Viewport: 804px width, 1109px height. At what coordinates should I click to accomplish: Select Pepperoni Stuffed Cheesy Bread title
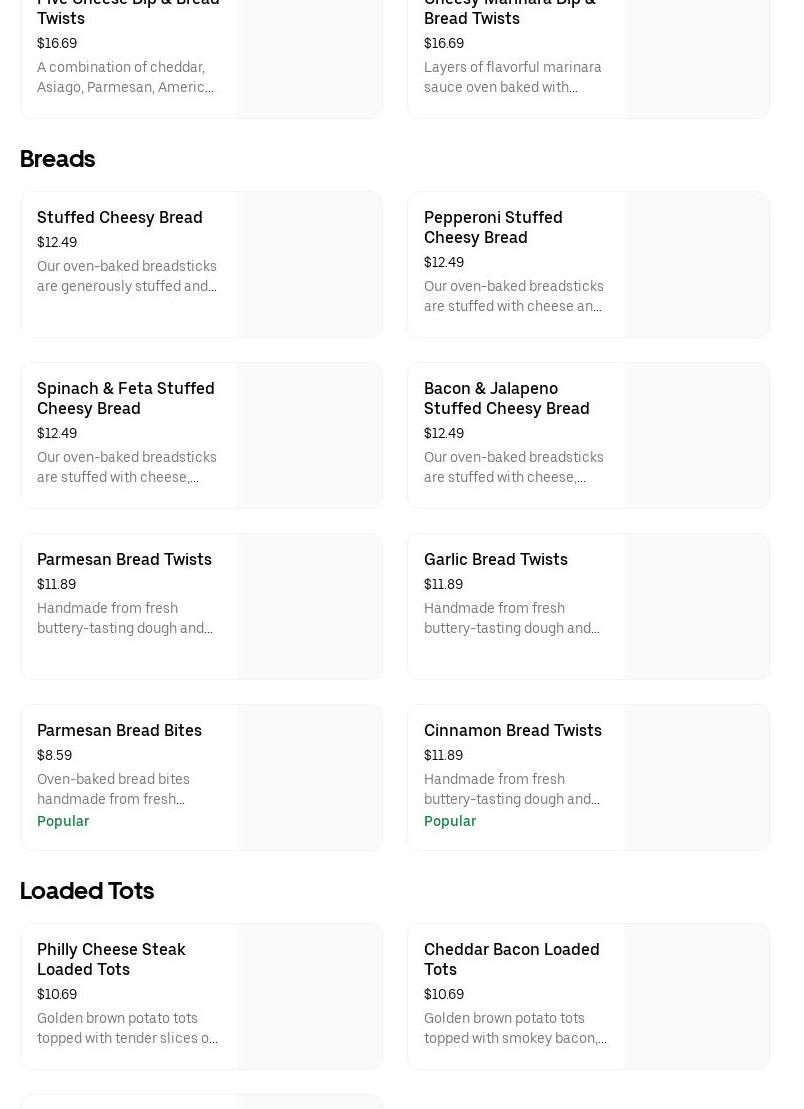click(492, 227)
